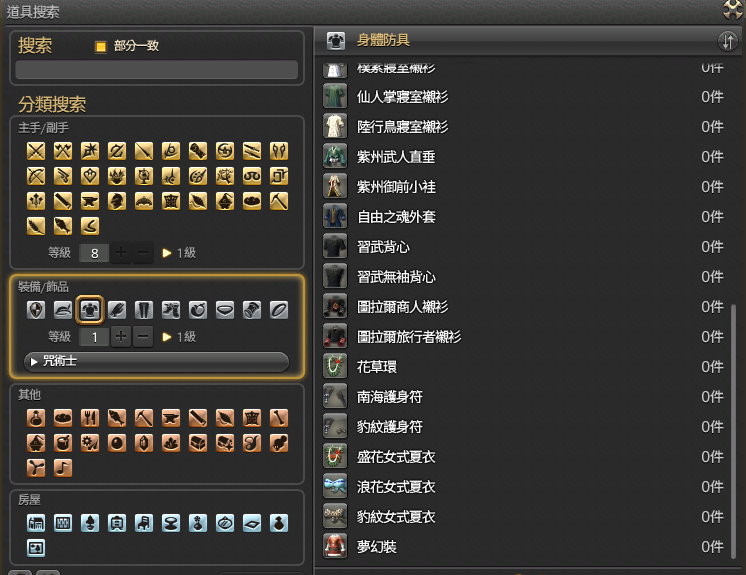Choose the necklace accessory category

(225, 310)
